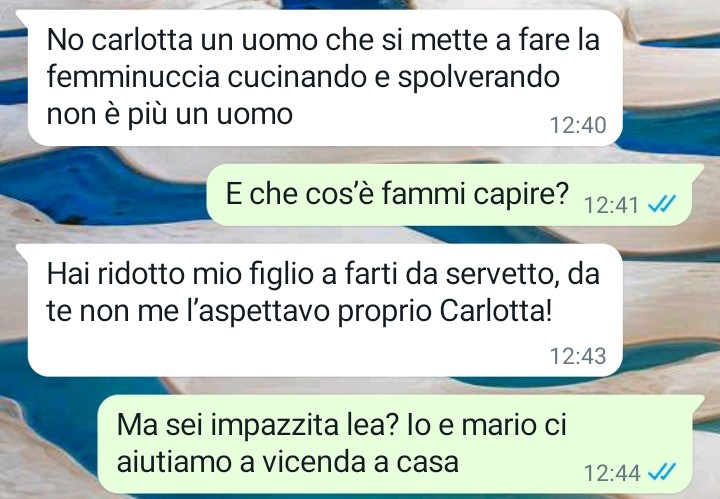This screenshot has height=499, width=720.
Task: Tap the message starting "Hai ridotto mio figlio"
Action: point(324,310)
